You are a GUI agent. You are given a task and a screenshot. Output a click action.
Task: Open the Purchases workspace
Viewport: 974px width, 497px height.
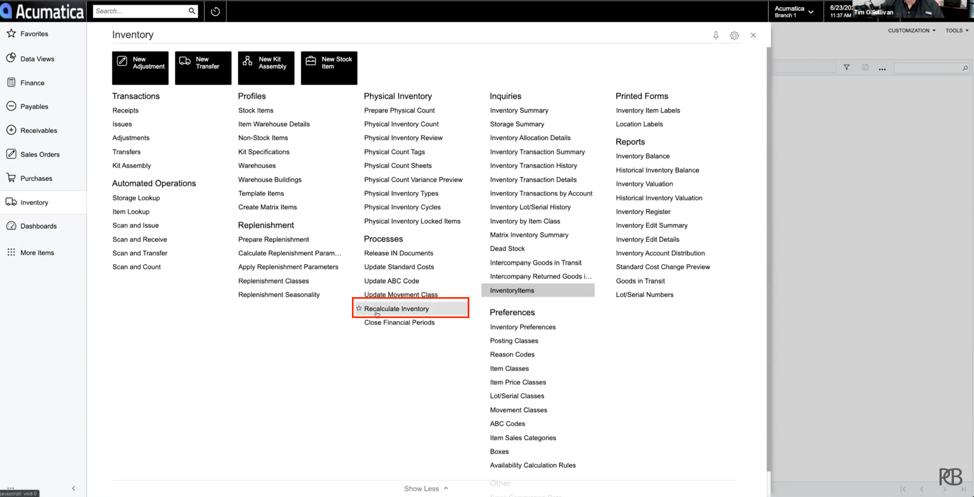coord(36,178)
